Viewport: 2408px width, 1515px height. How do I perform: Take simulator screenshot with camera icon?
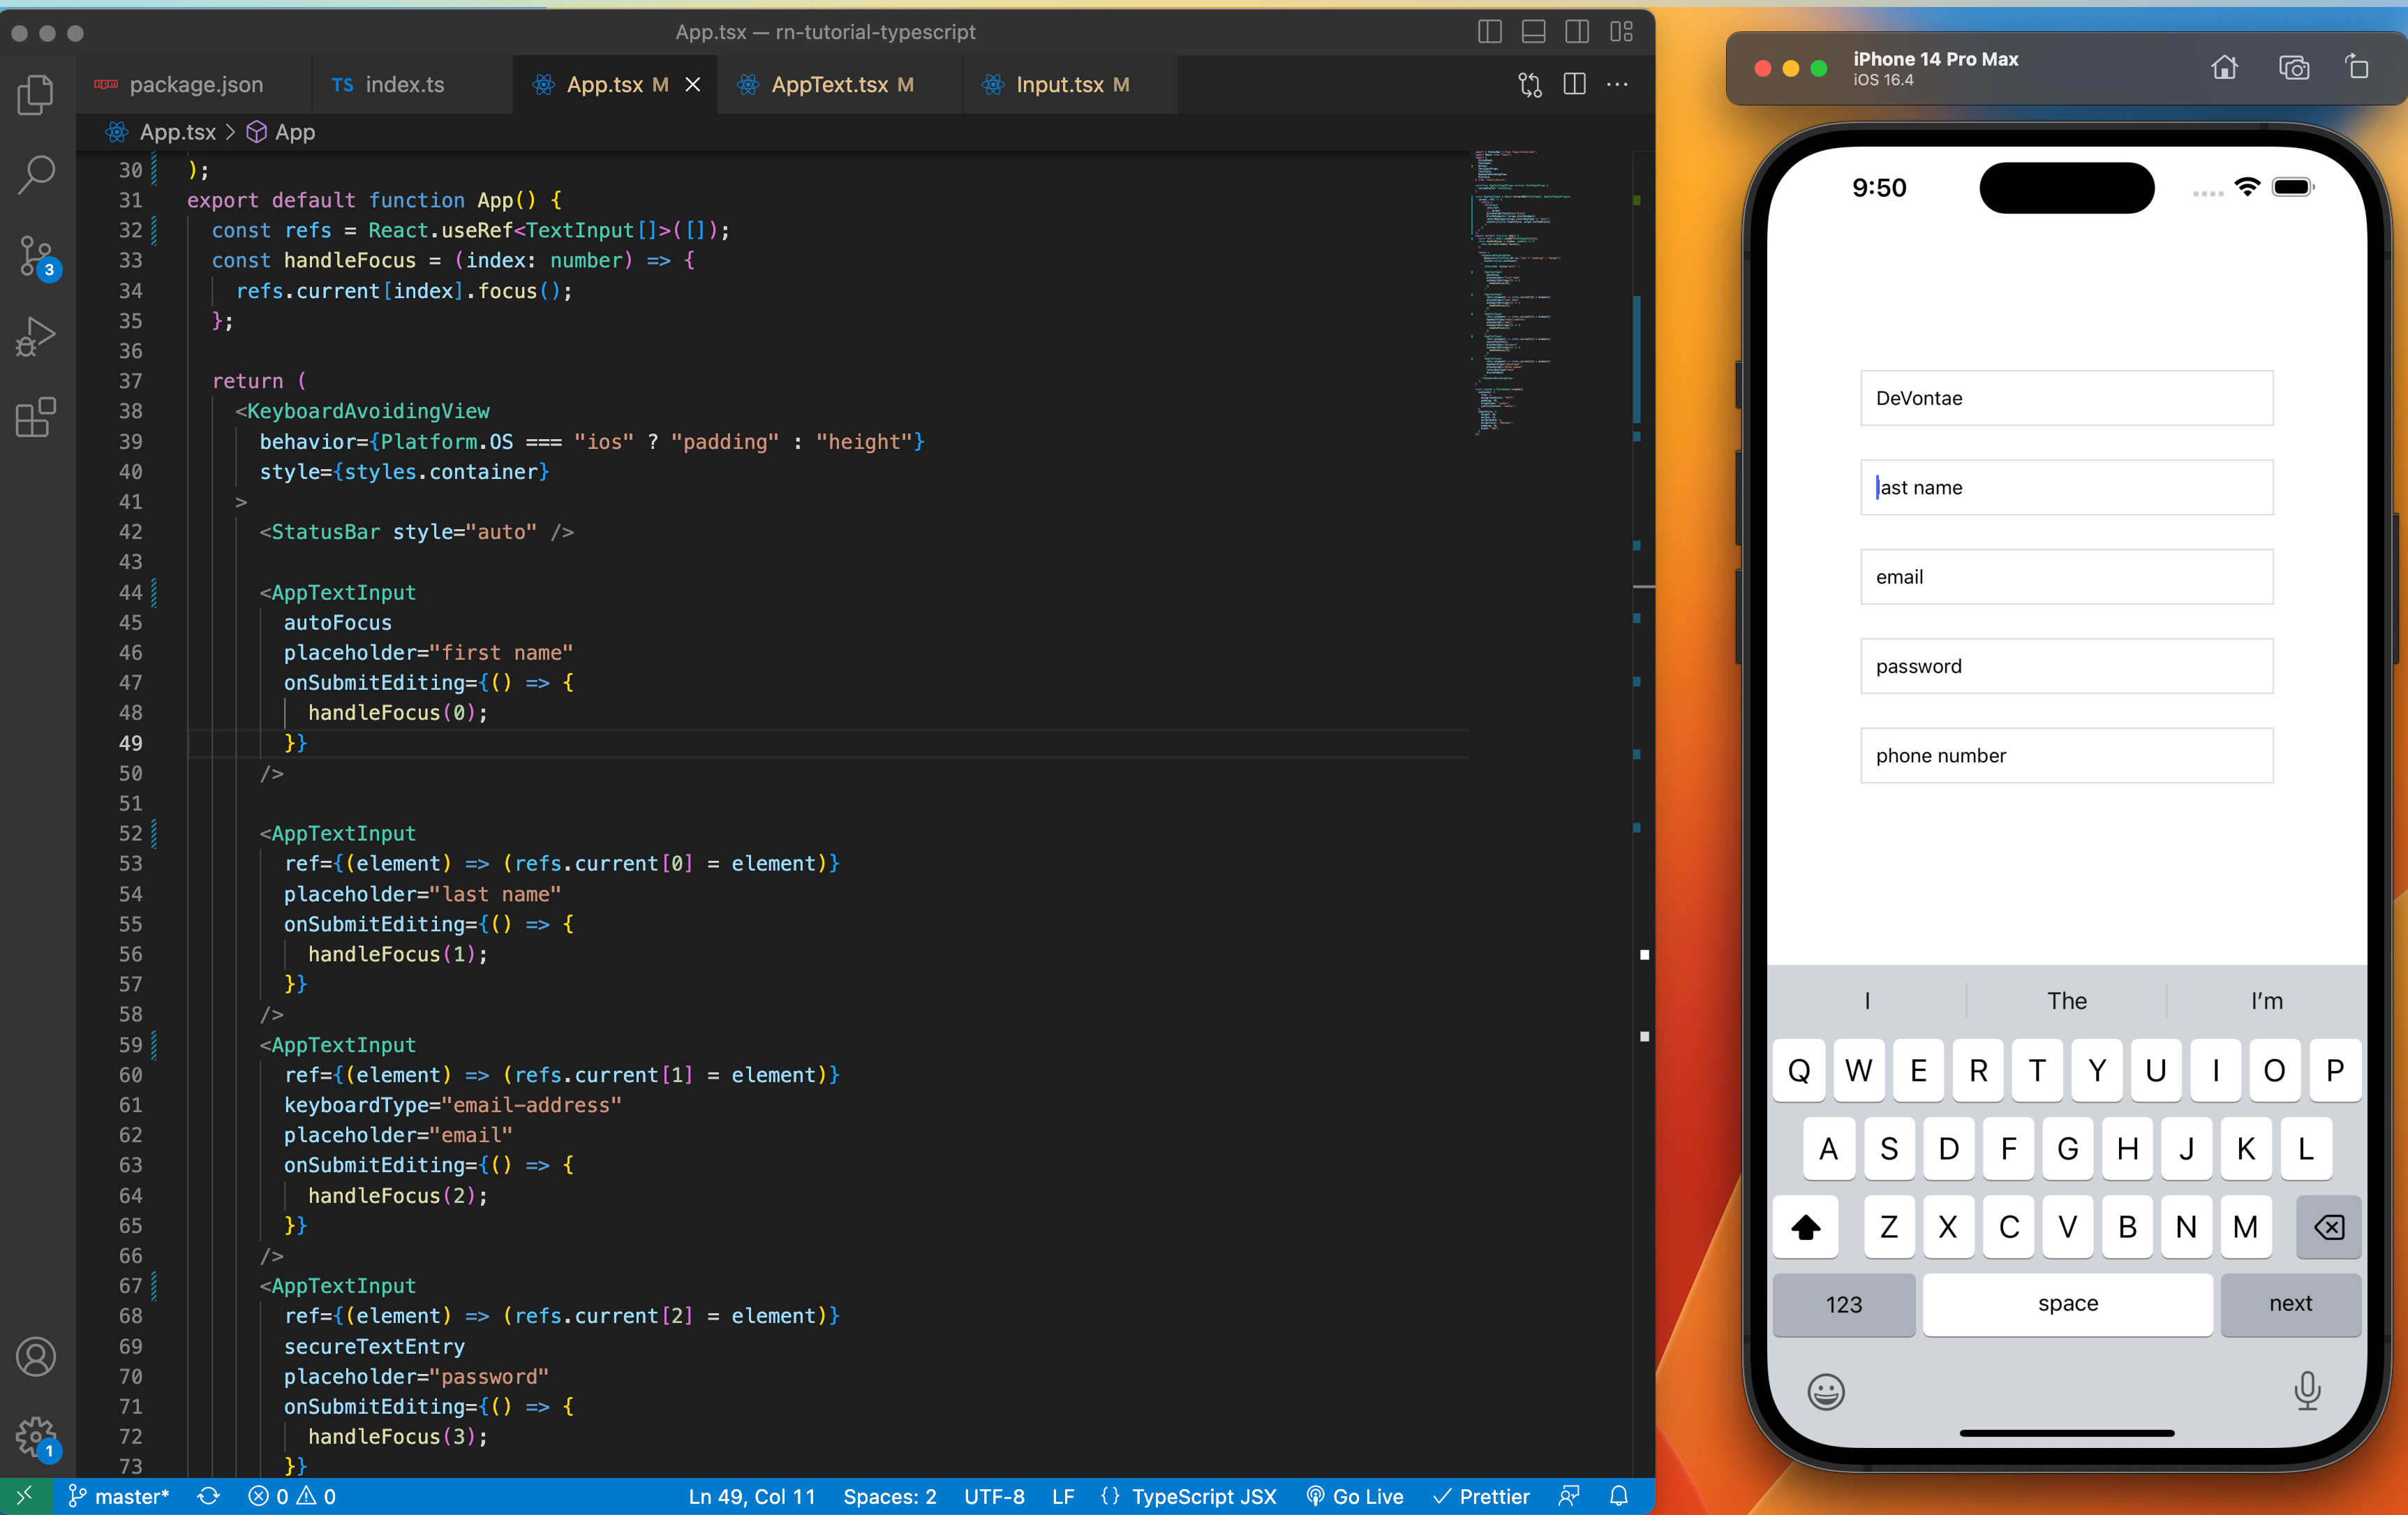(x=2293, y=68)
